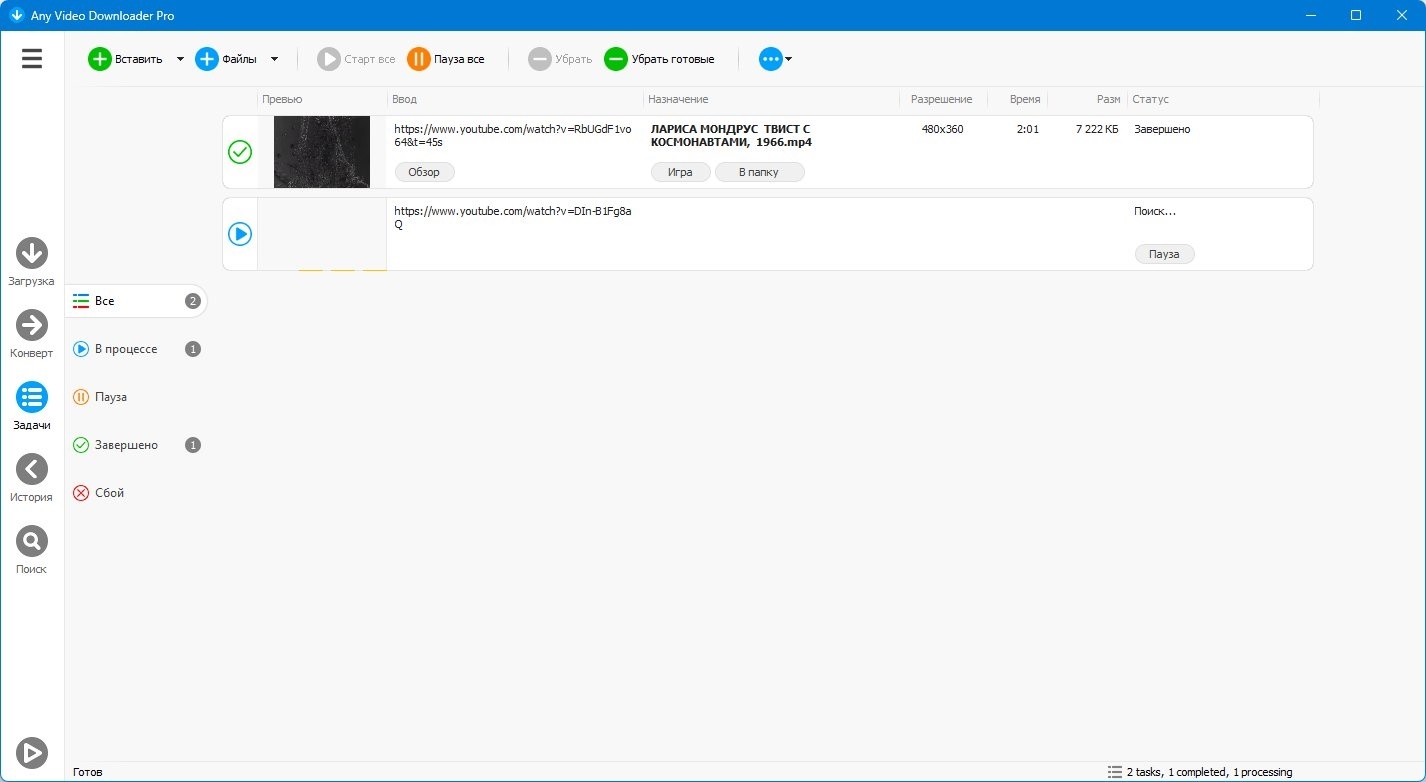Click the list icon in status bar
1426x782 pixels.
1114,772
